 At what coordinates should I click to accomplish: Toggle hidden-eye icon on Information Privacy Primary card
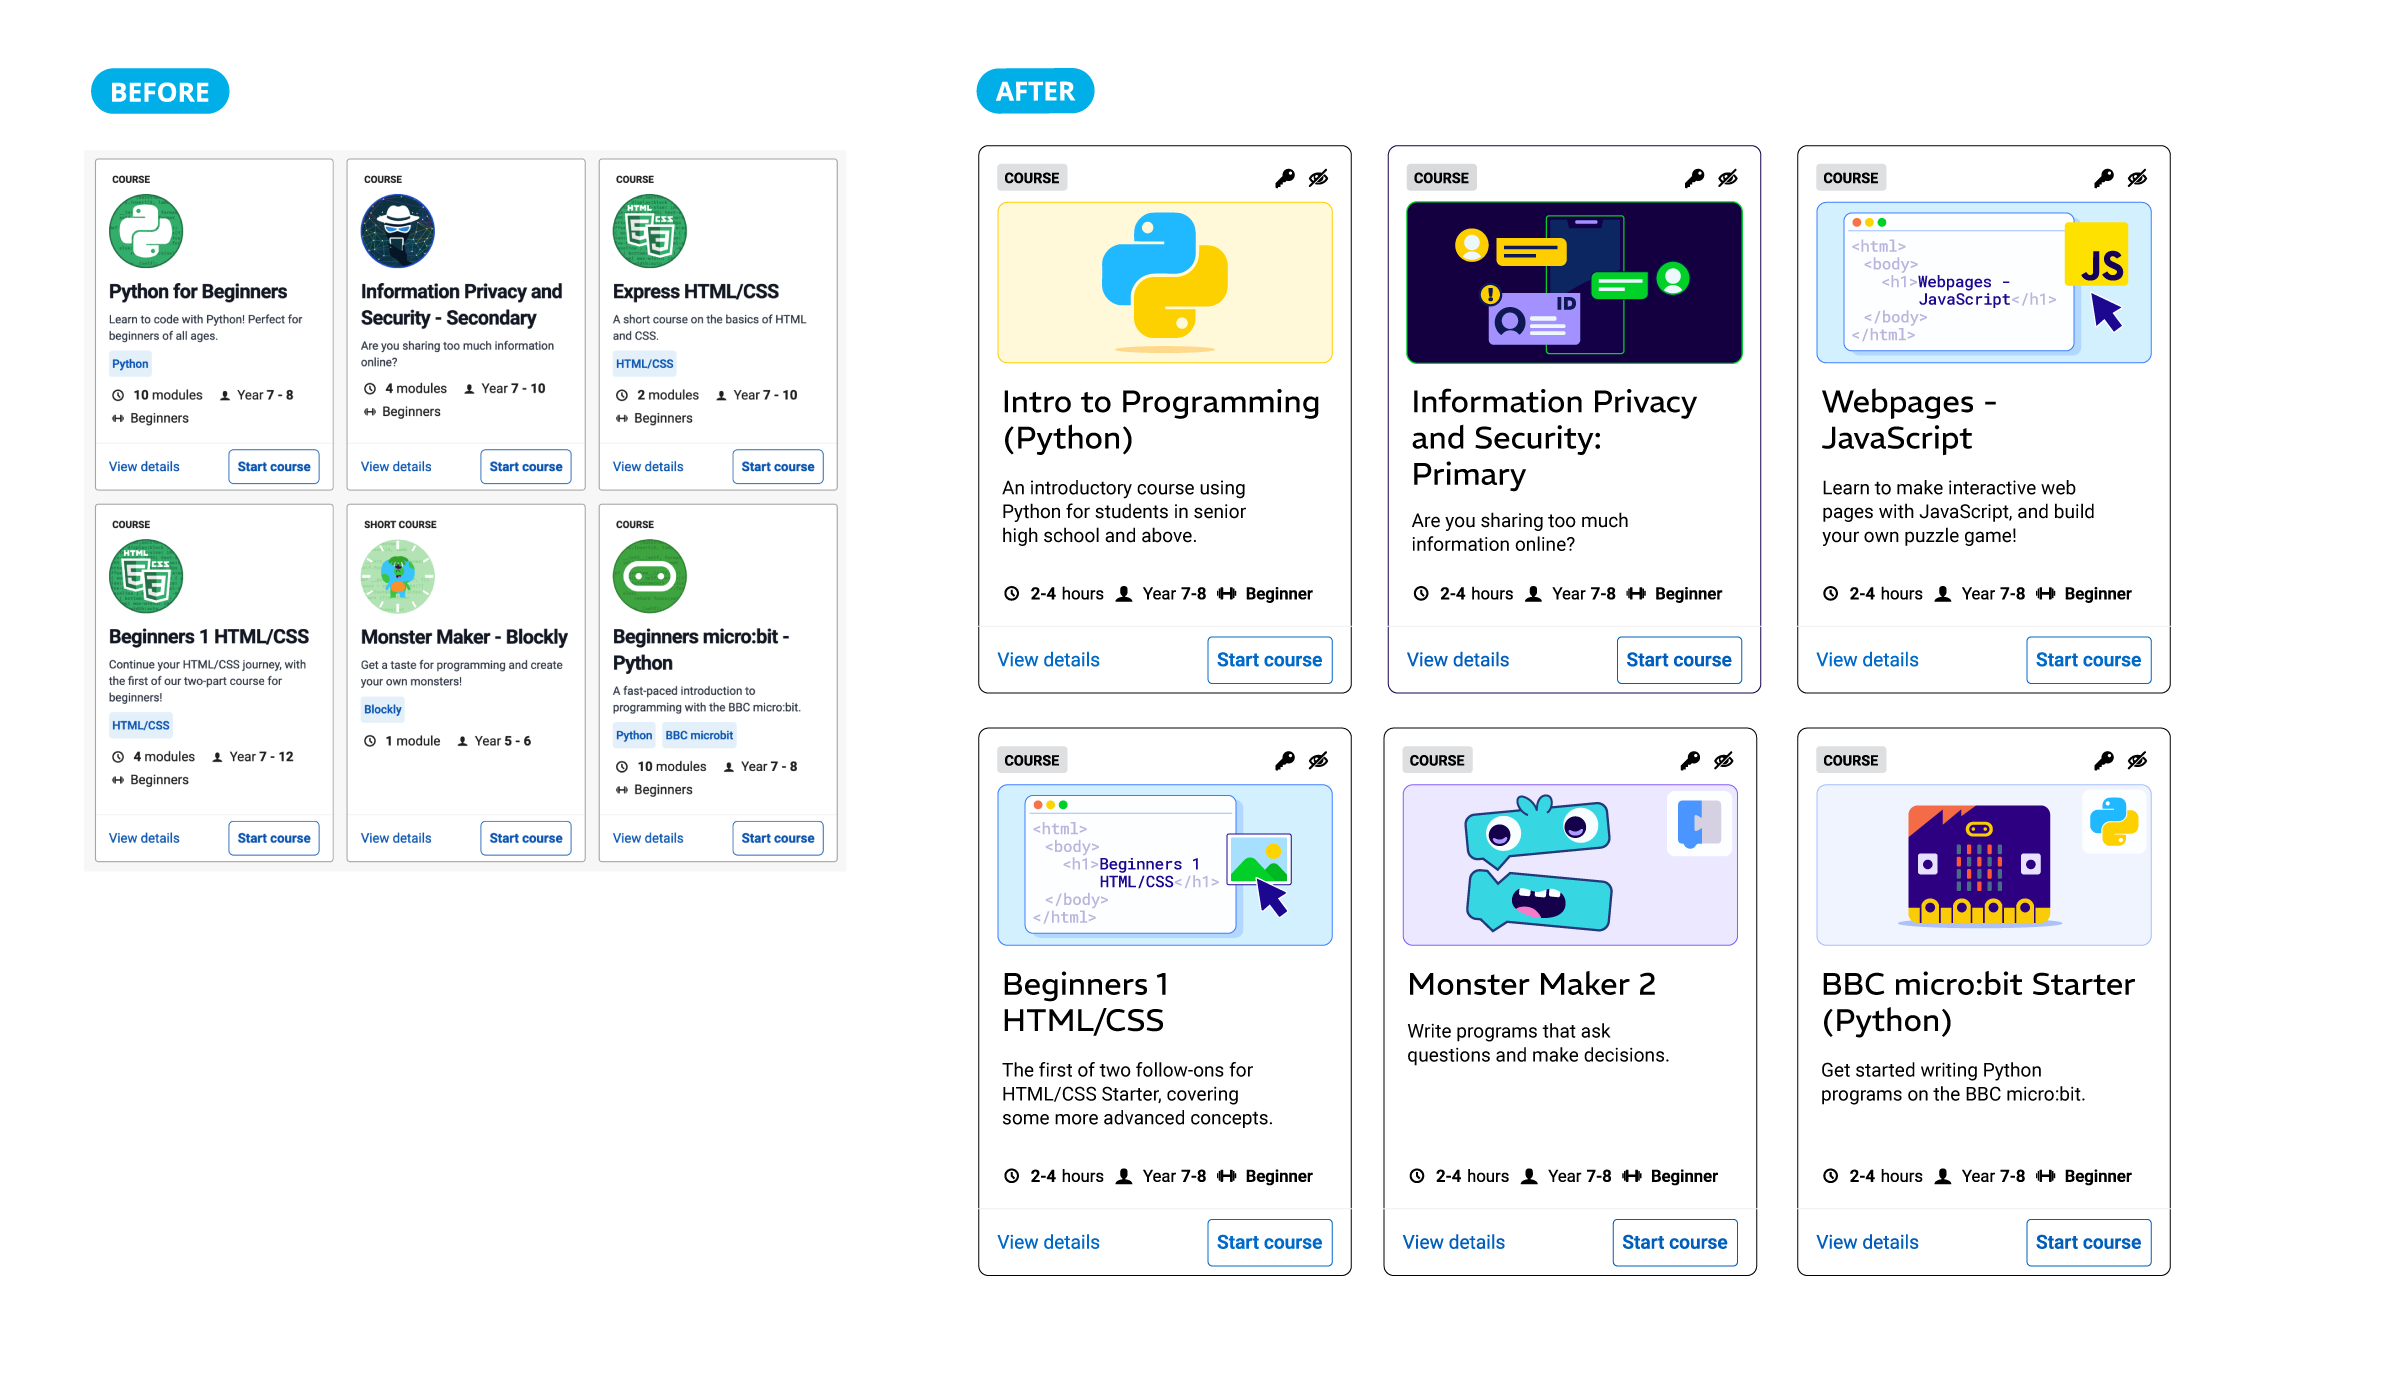tap(1727, 178)
